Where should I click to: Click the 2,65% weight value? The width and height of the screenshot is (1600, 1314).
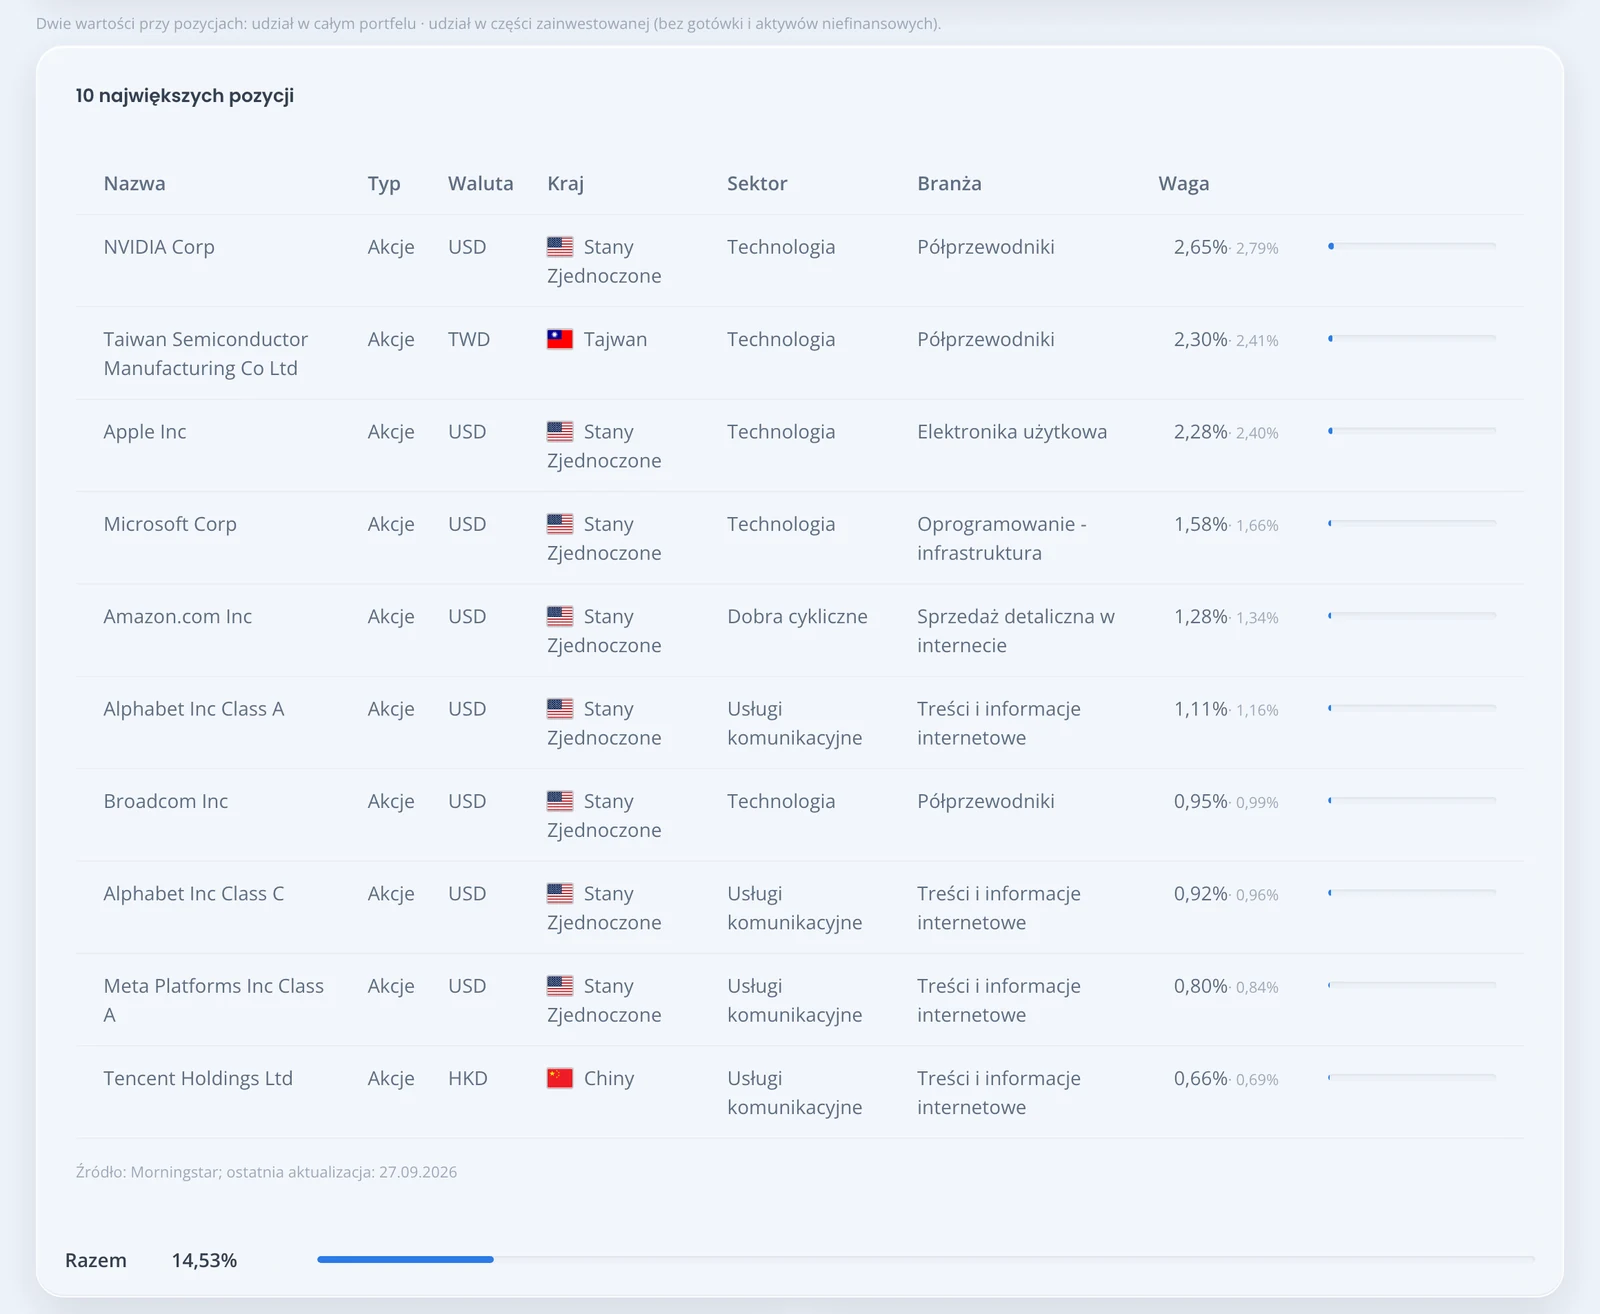tap(1200, 247)
